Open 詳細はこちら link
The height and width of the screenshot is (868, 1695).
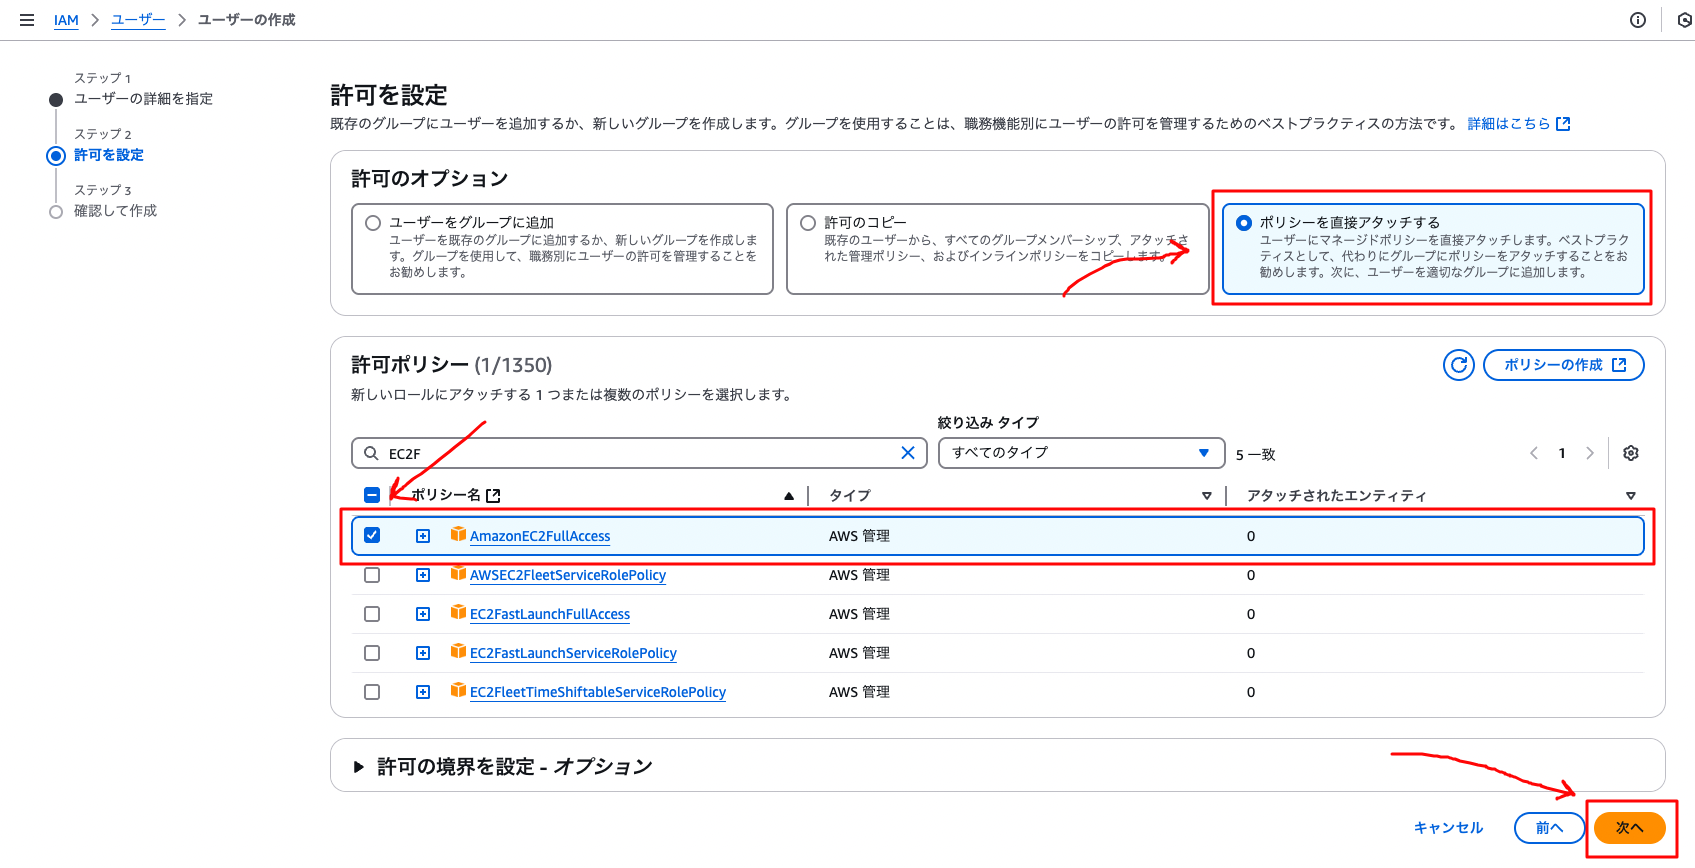[x=1519, y=124]
